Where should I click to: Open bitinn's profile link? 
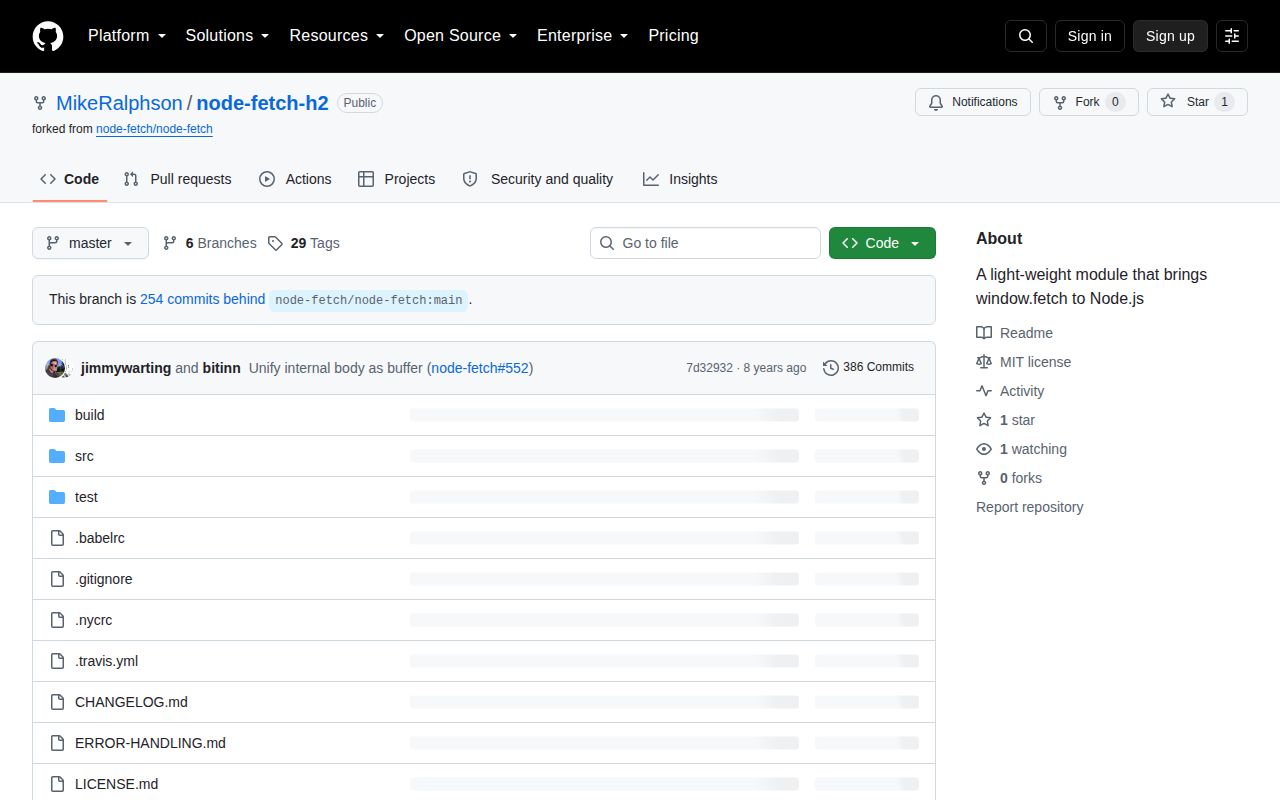(x=222, y=368)
